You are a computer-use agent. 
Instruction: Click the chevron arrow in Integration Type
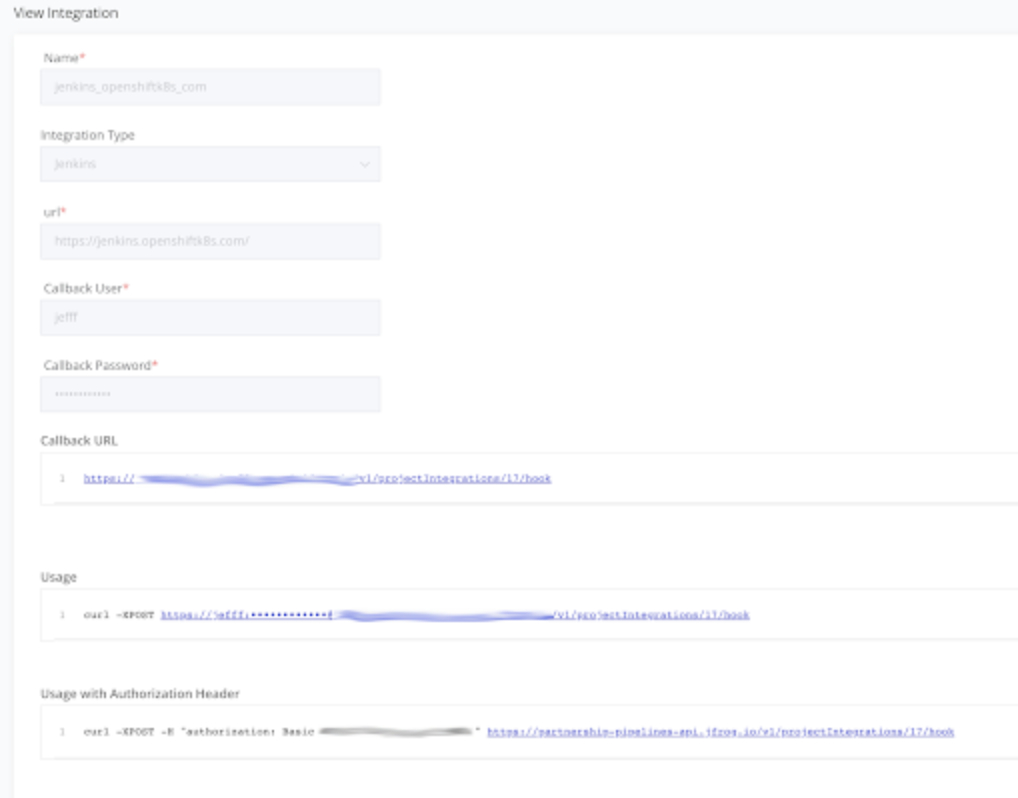pos(365,164)
